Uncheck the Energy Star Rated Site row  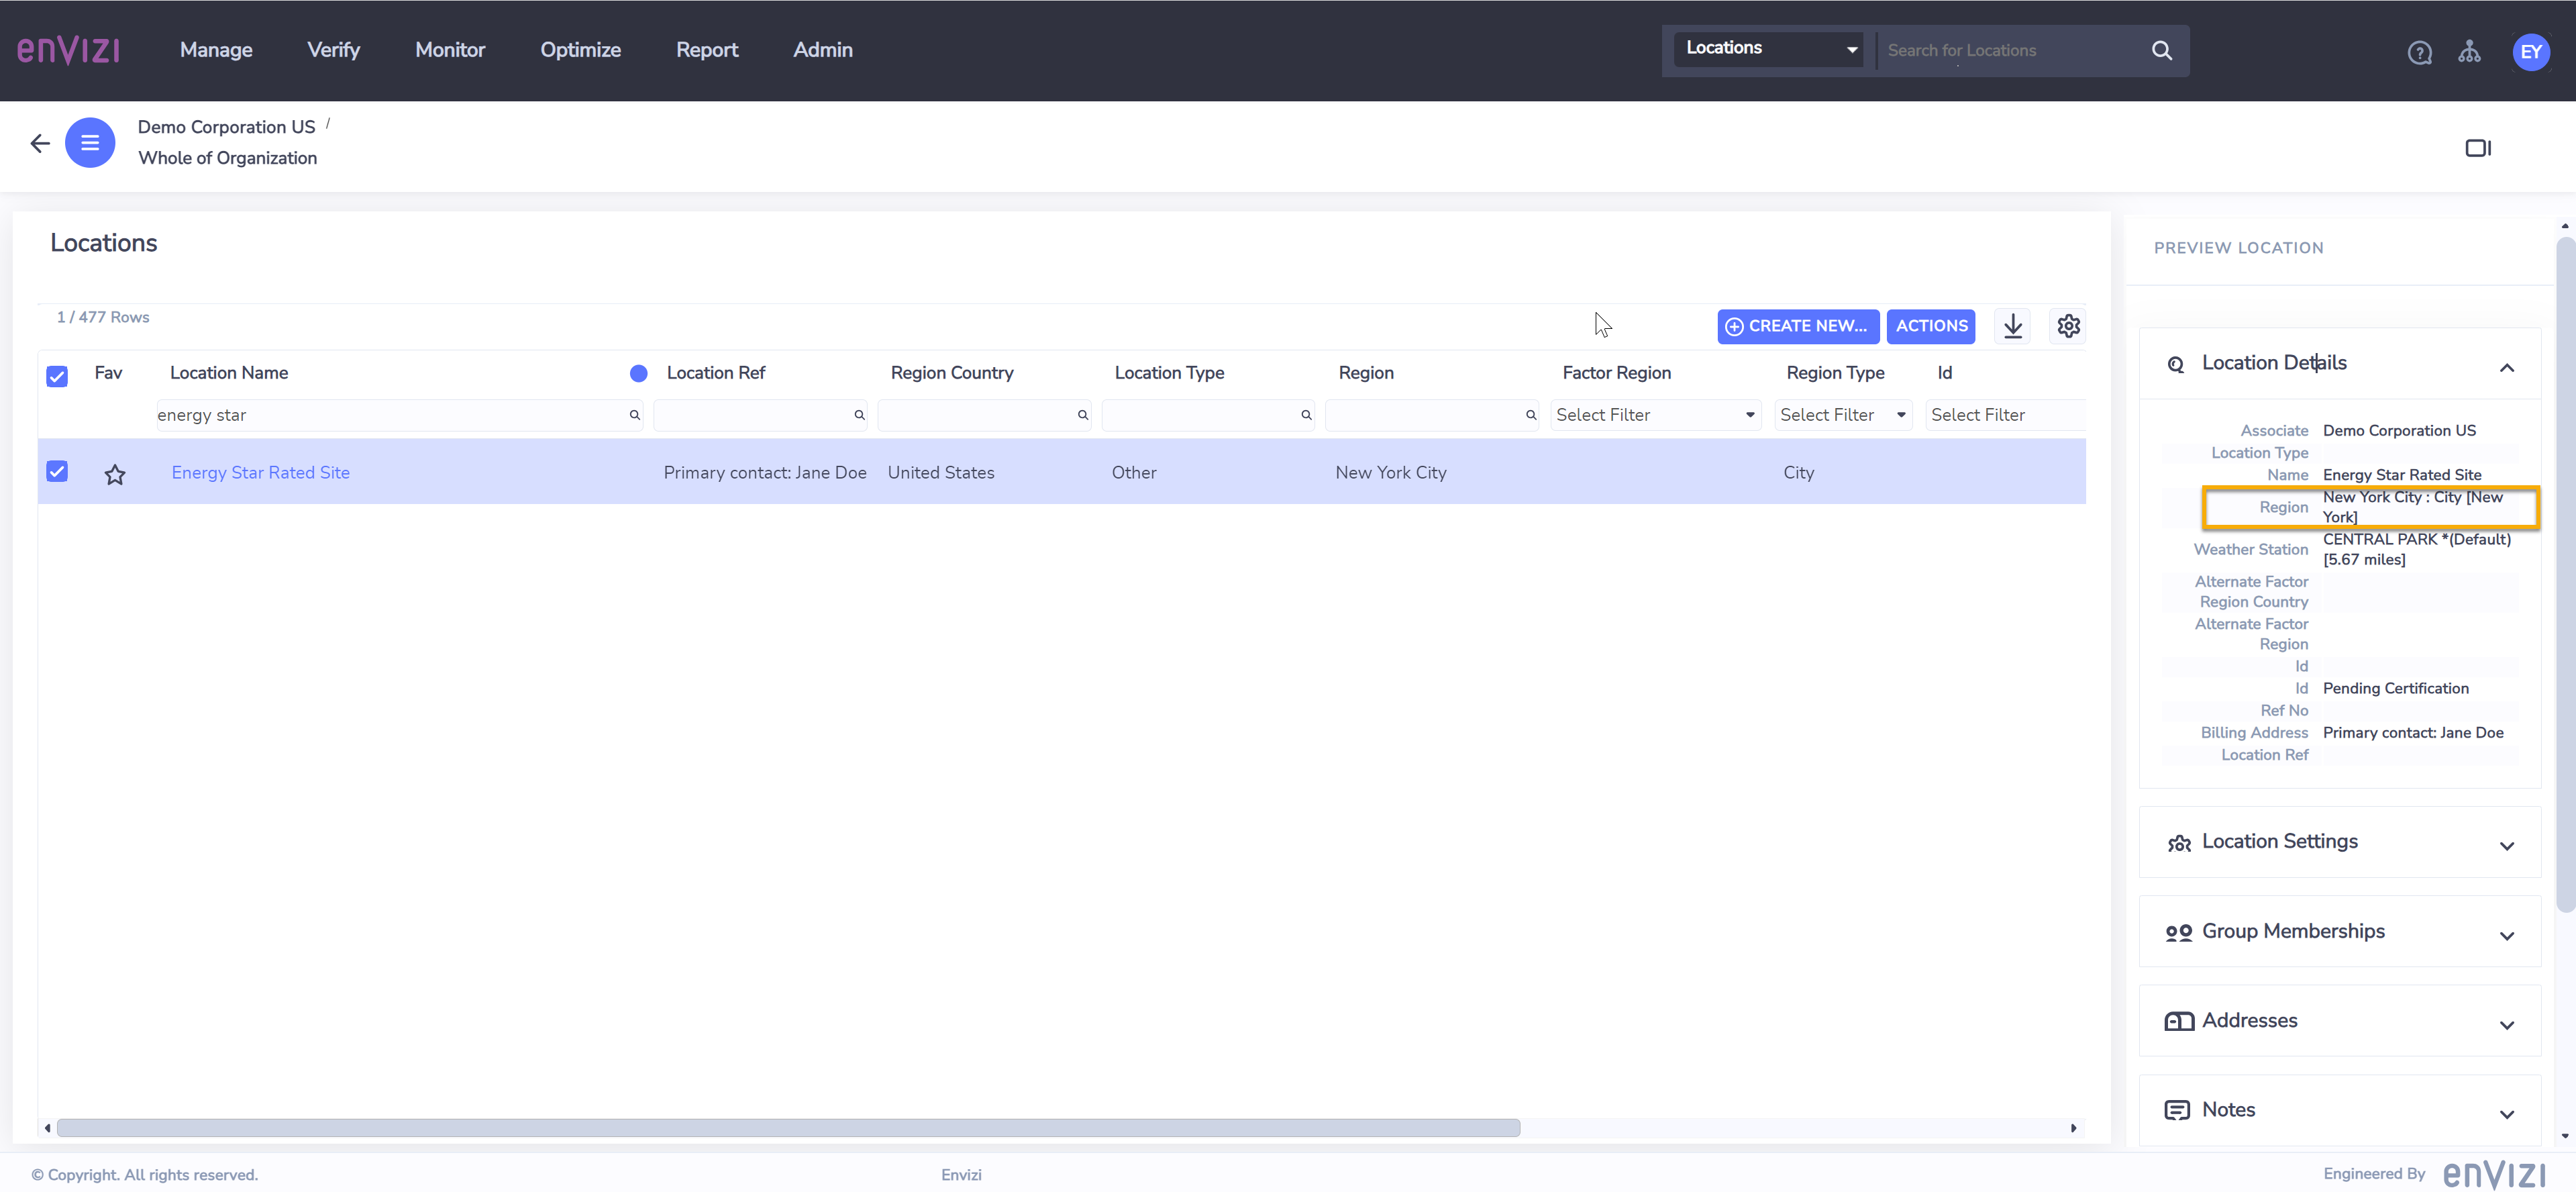click(57, 471)
